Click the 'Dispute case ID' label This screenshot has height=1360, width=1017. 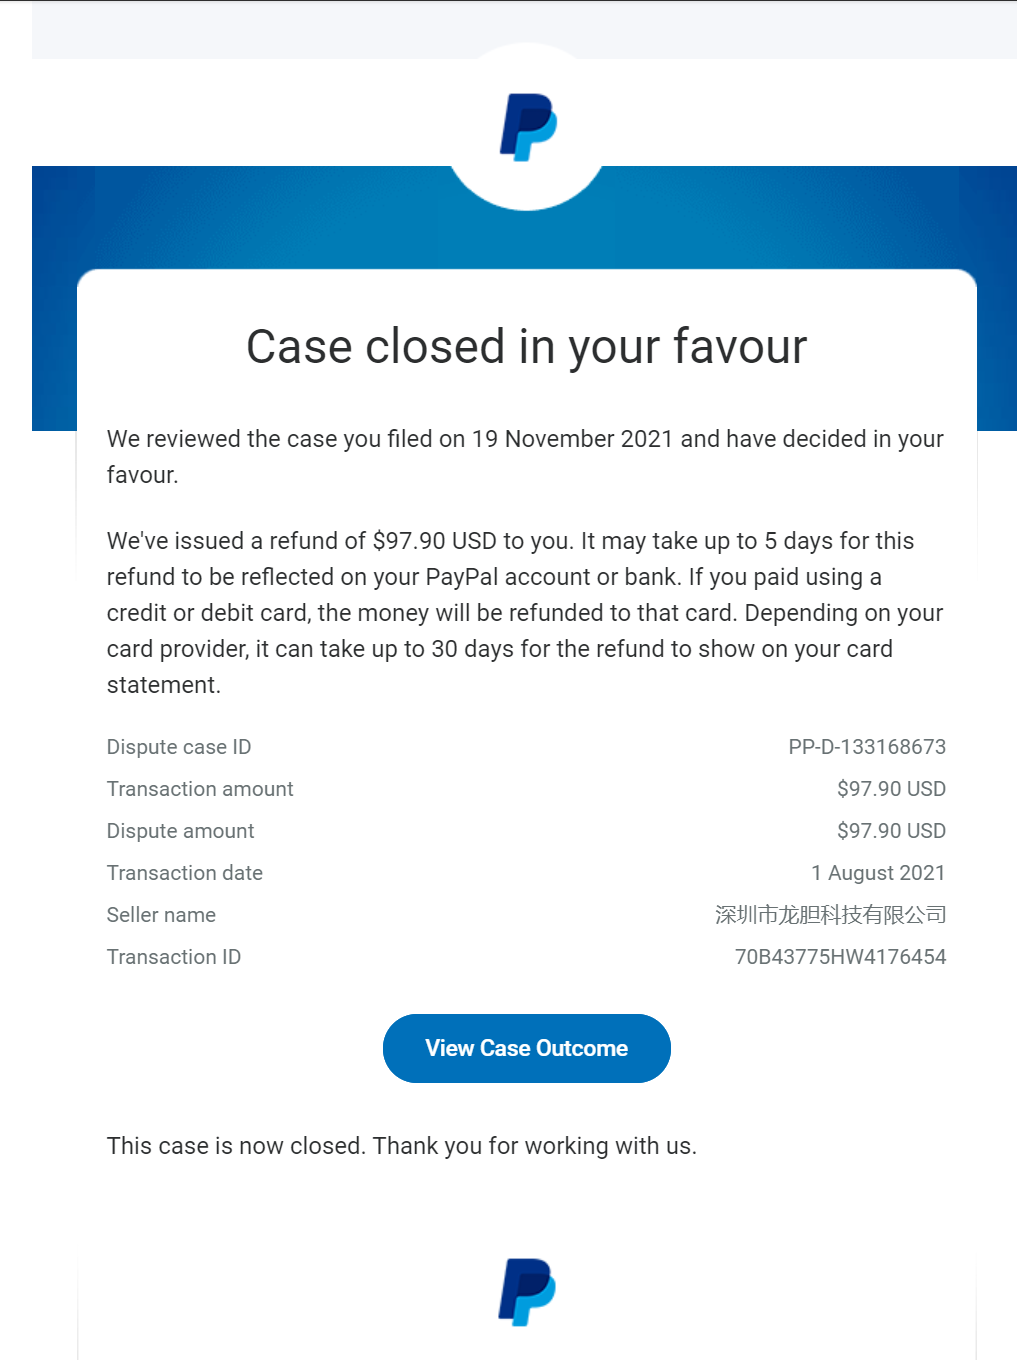(179, 747)
